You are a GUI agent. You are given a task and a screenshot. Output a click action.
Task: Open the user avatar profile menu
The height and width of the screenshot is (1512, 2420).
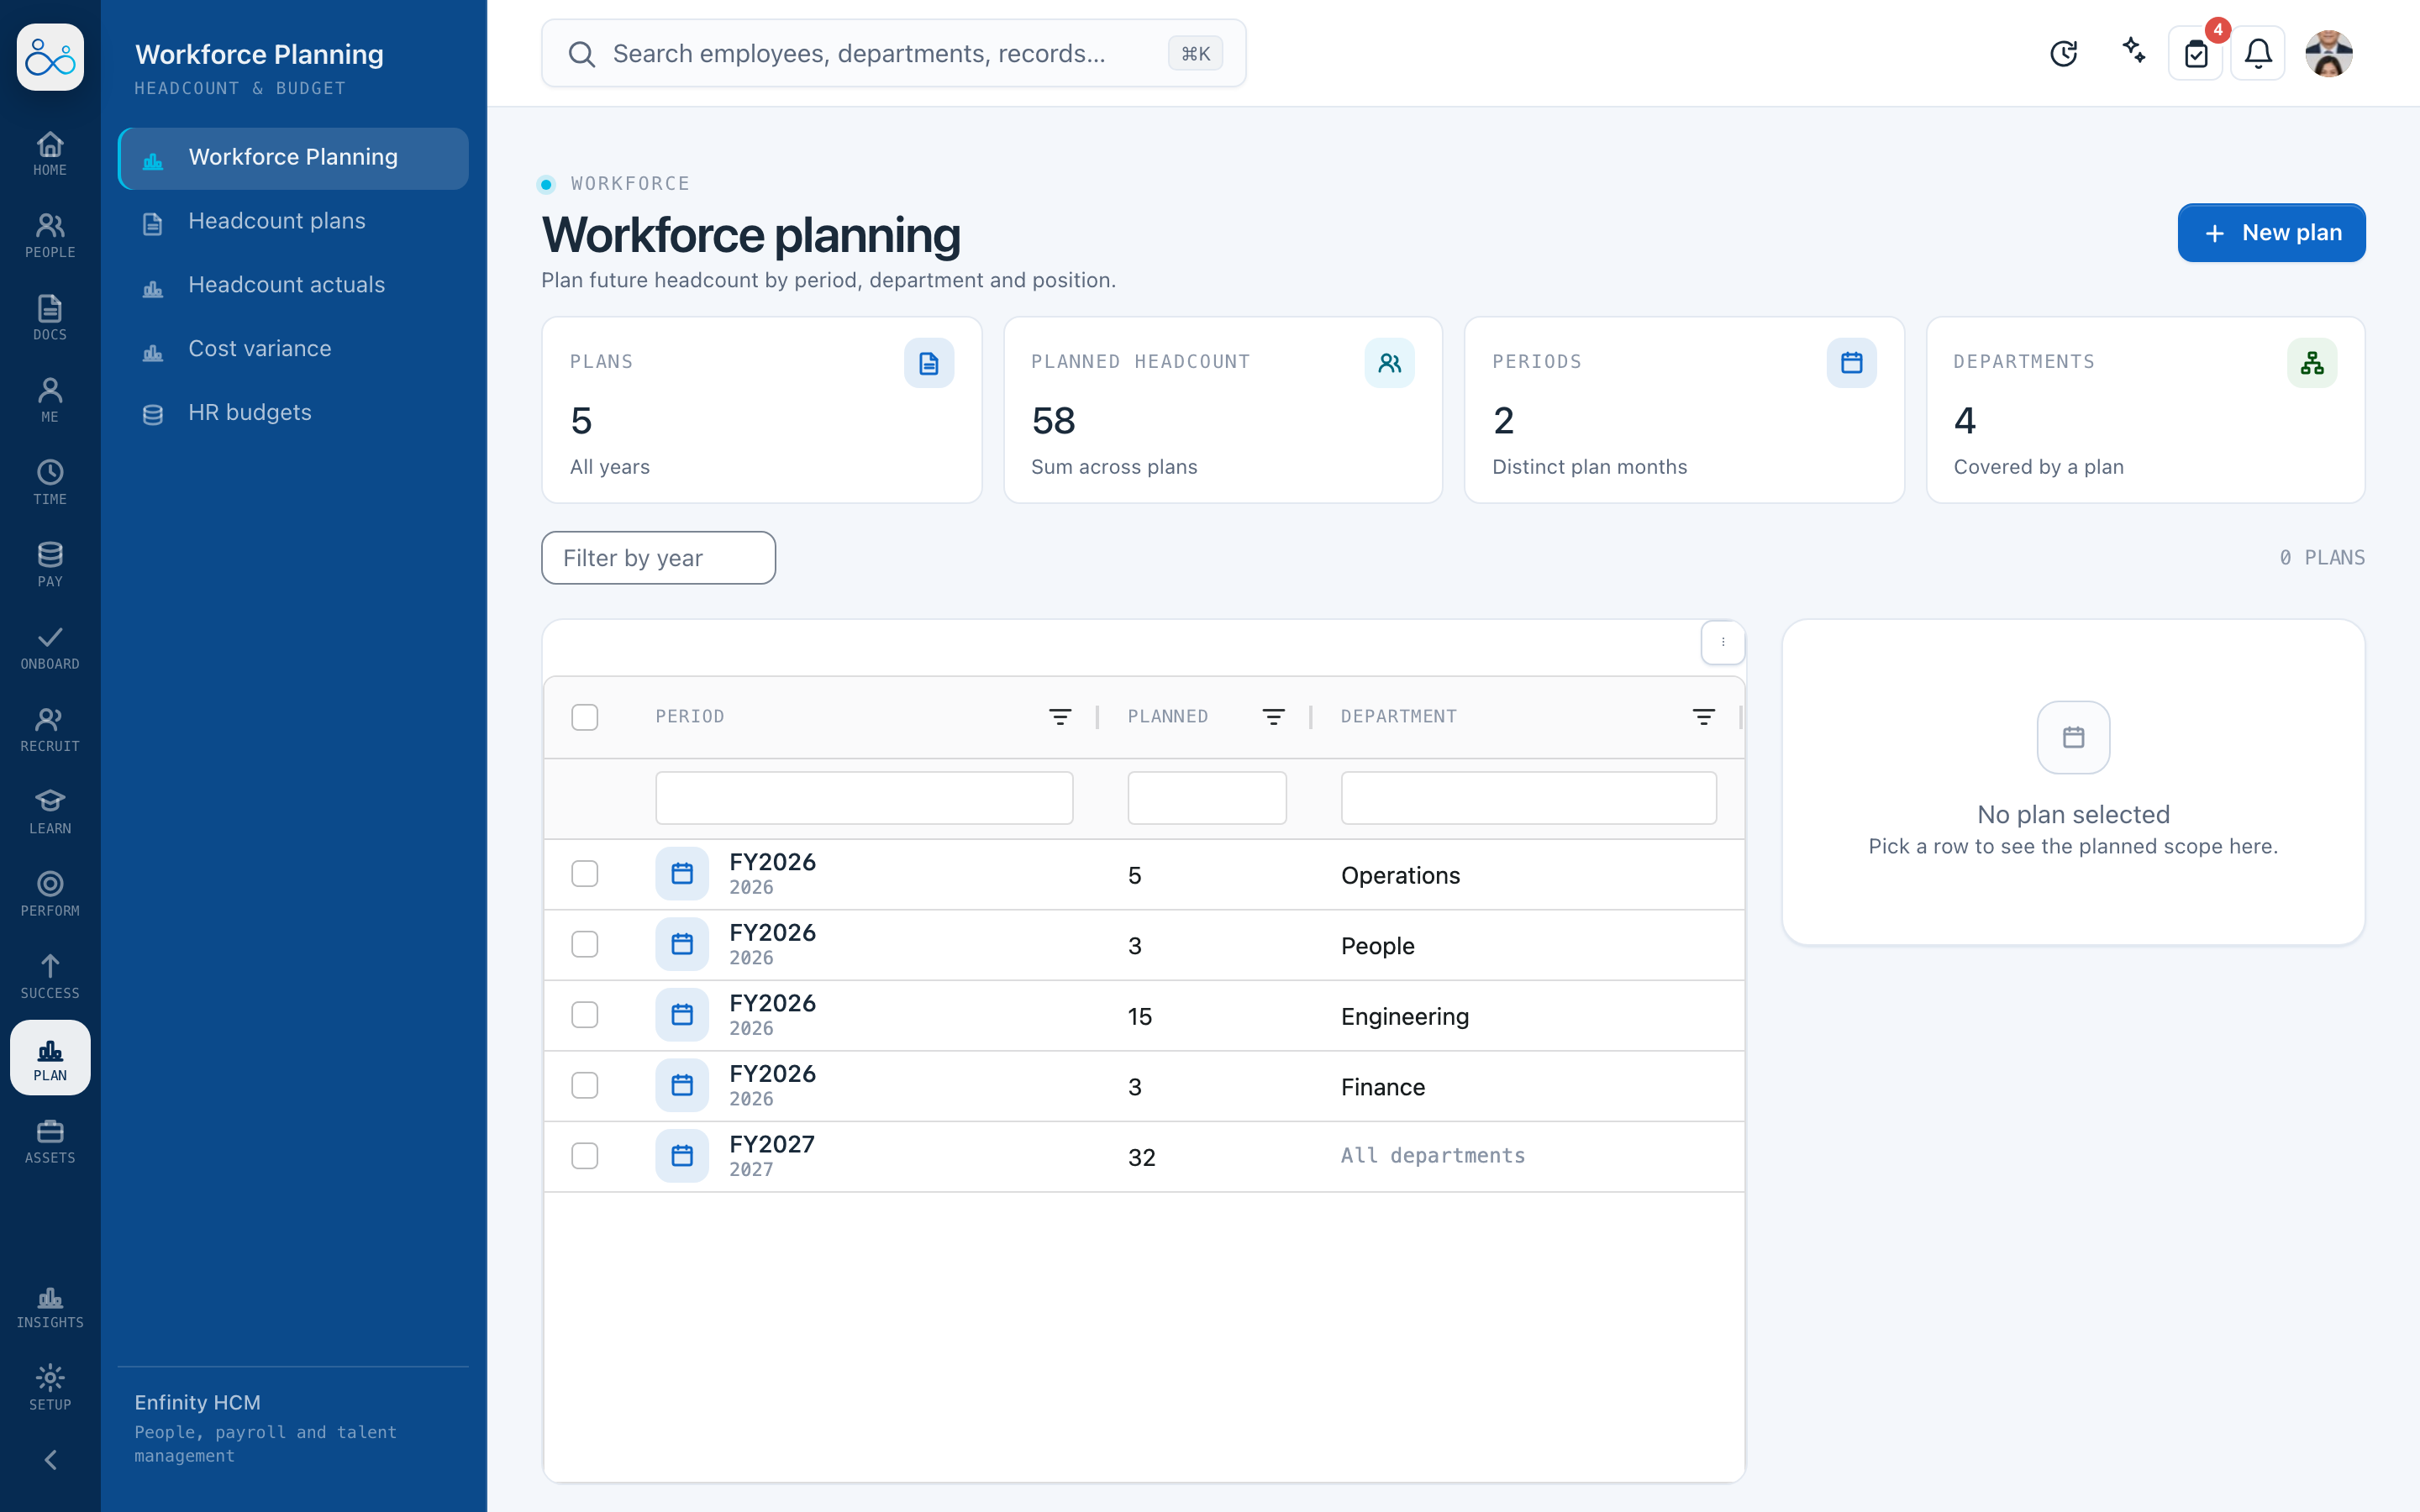[2329, 53]
